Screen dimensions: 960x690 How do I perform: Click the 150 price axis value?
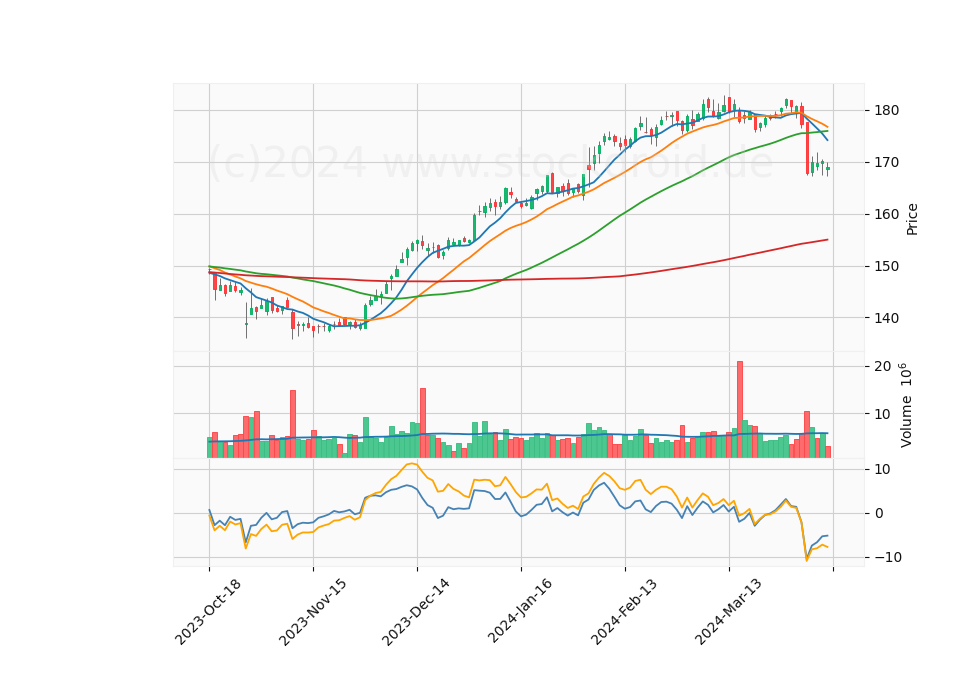887,266
